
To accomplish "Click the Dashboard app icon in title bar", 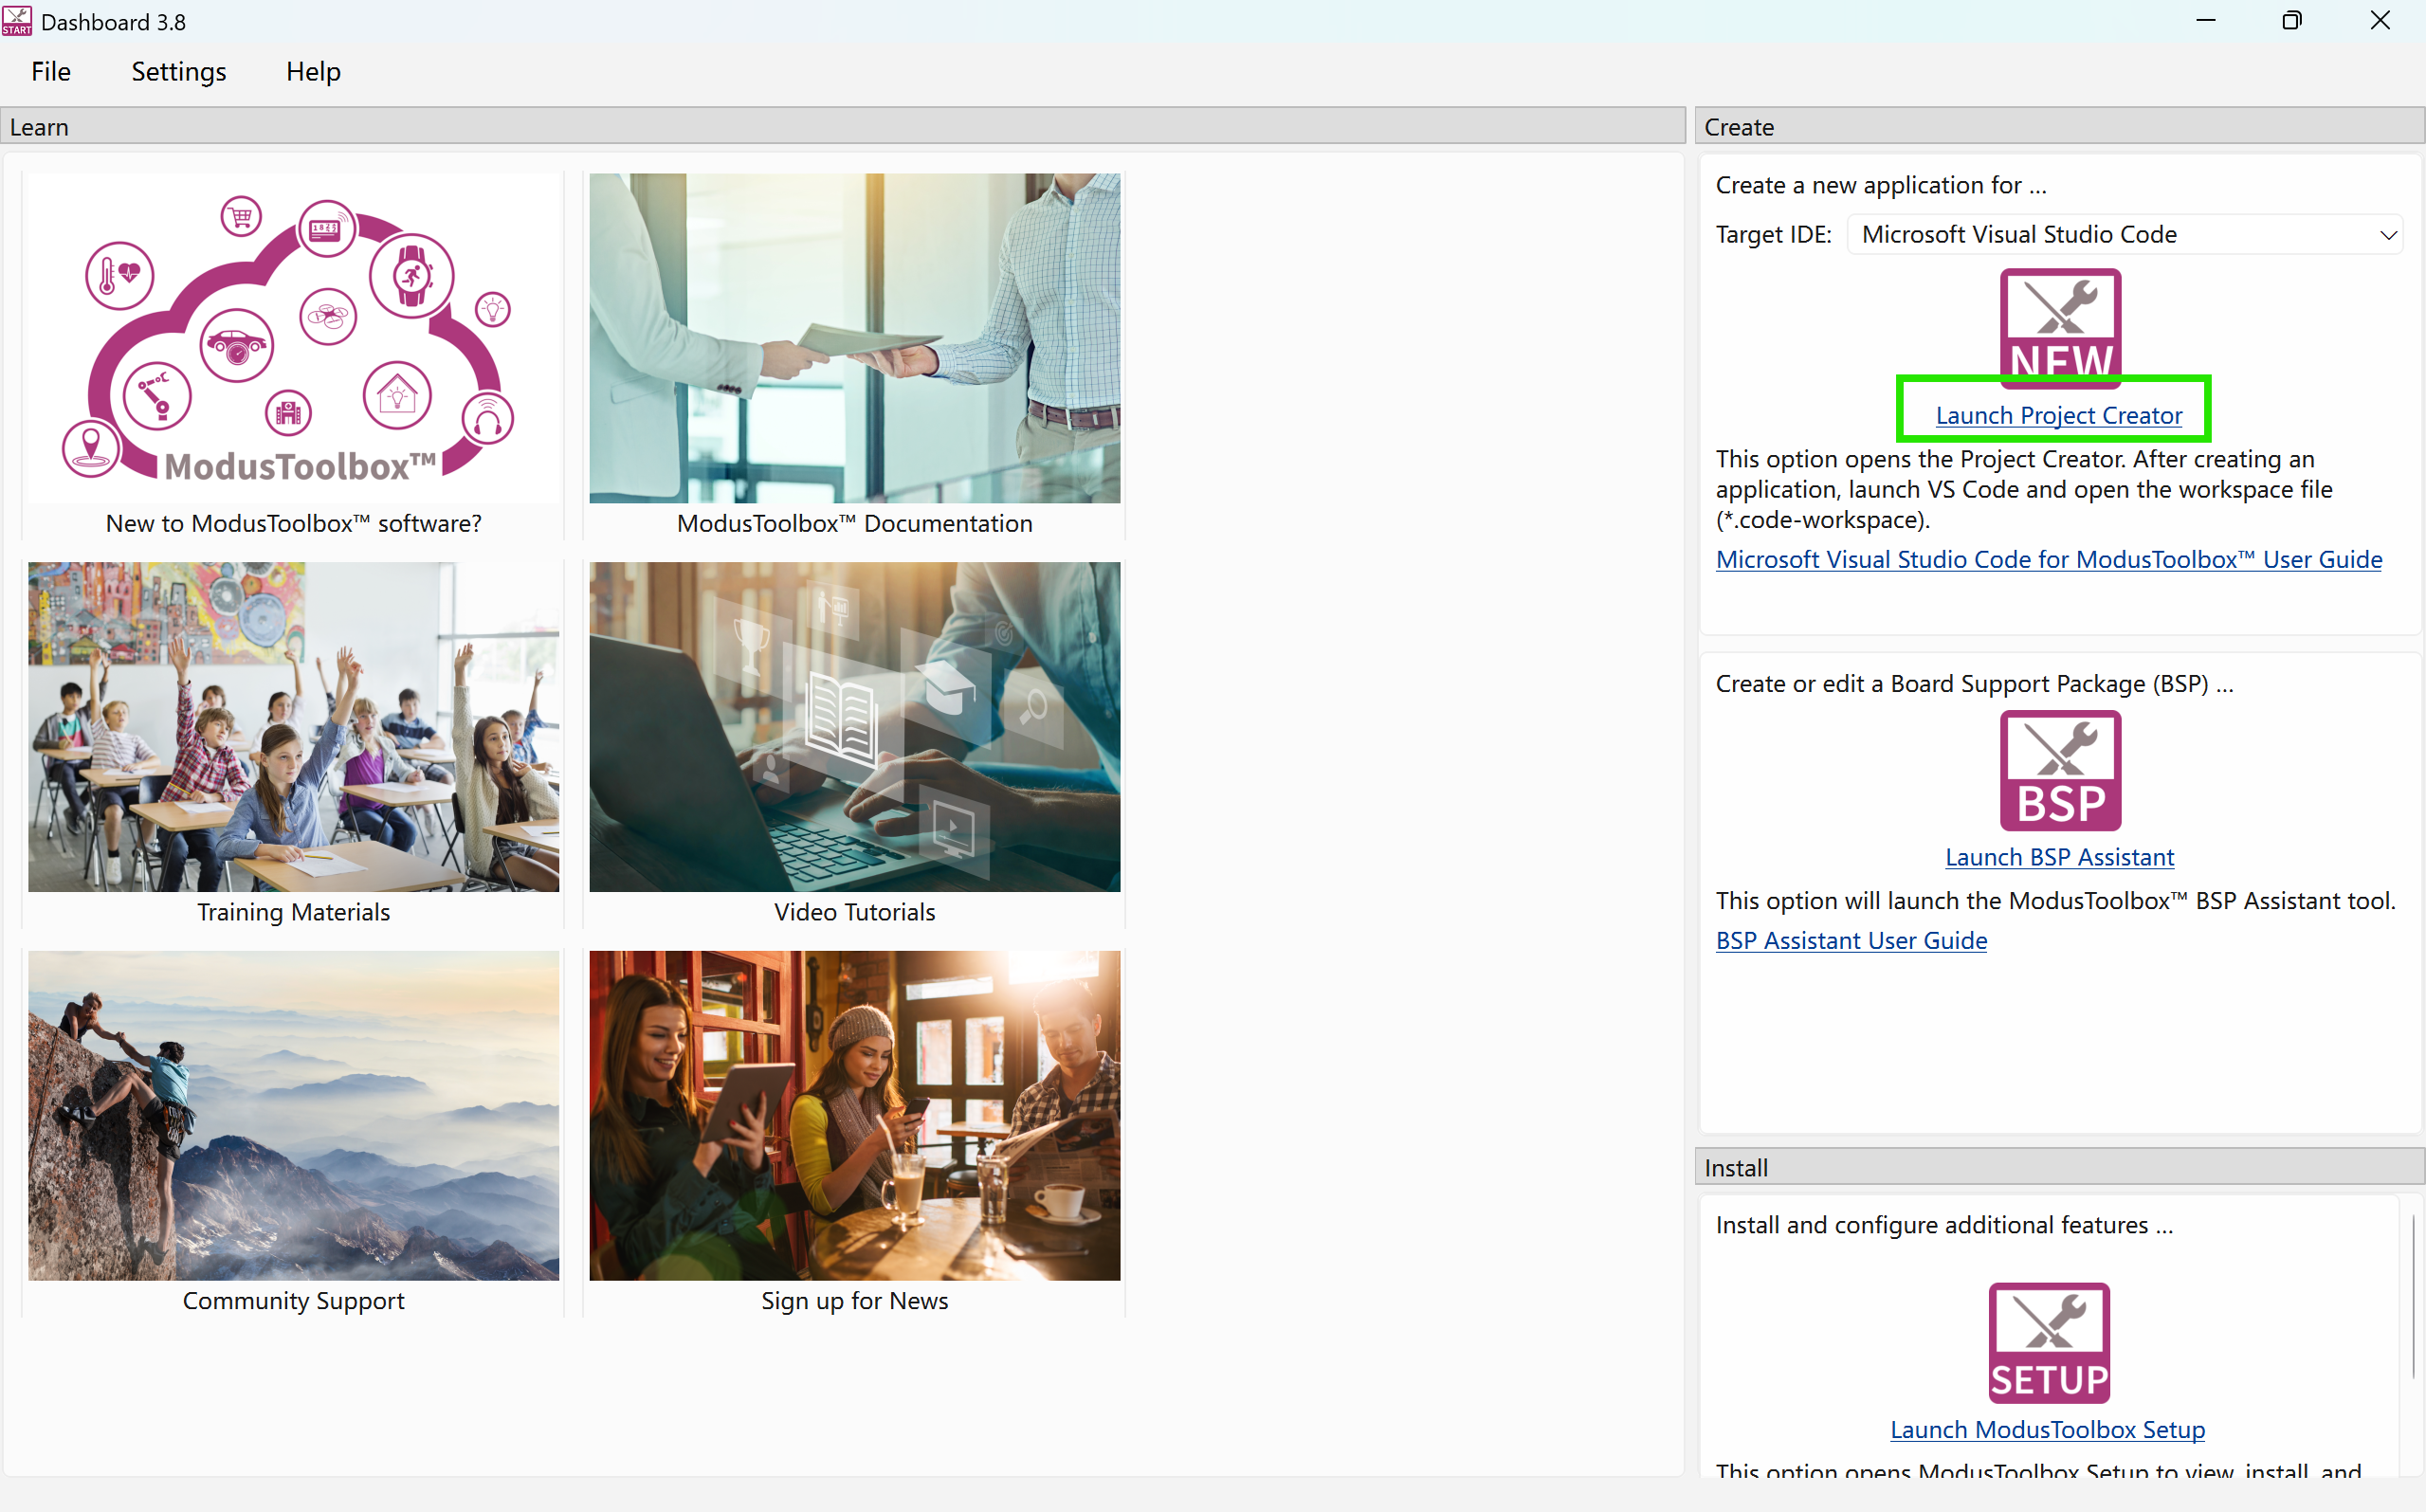I will (x=17, y=21).
